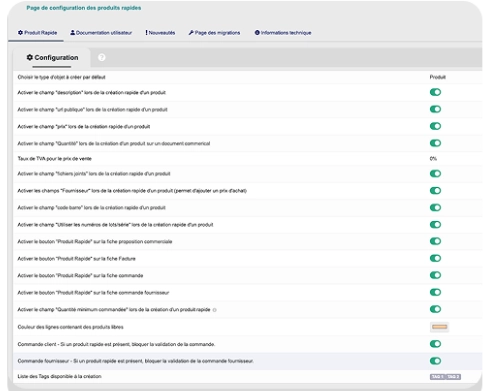Viewport: 490px width, 391px height.
Task: Click the Produit default object type value
Action: pos(438,77)
